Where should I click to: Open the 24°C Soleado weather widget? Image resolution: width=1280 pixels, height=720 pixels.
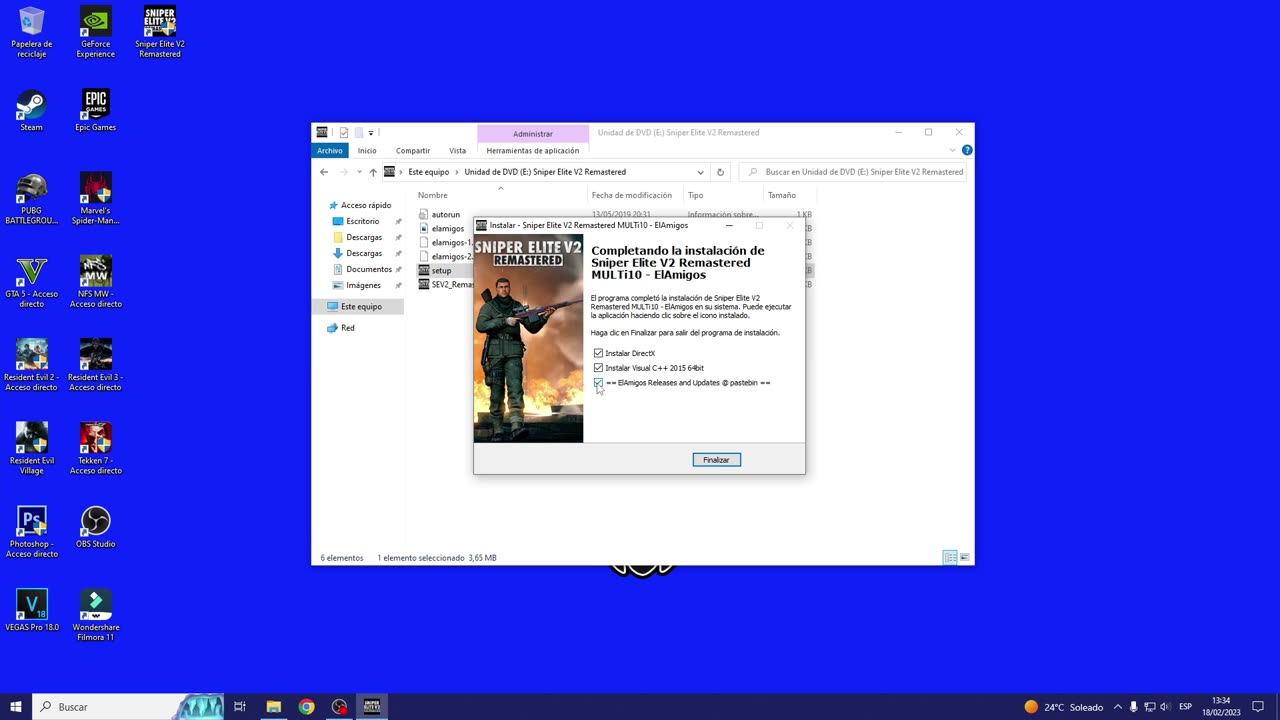[1064, 707]
